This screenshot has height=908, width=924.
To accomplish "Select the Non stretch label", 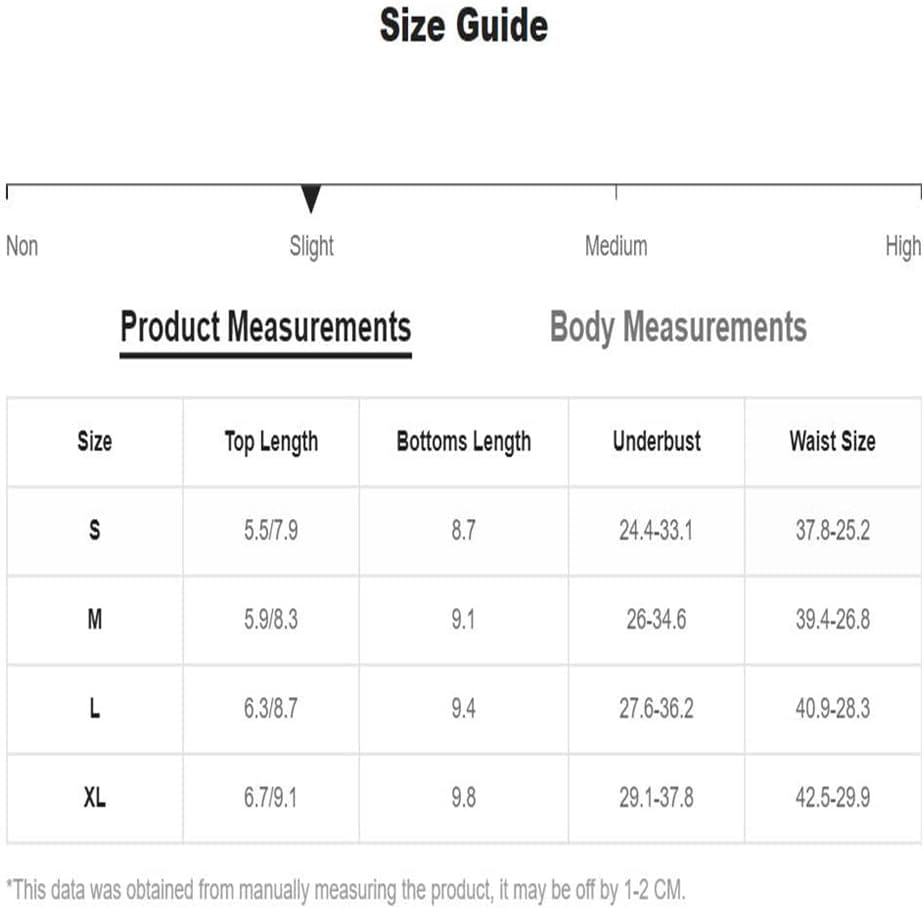I will click(22, 246).
